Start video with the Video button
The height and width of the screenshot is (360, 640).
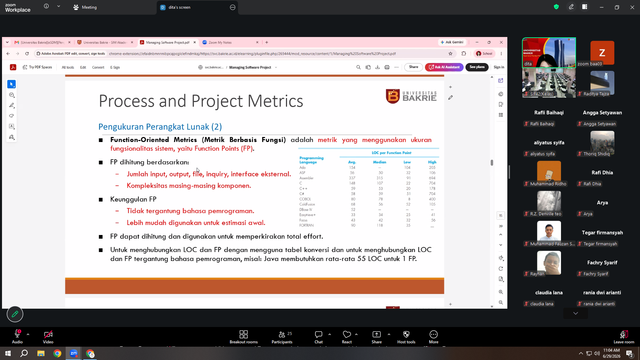48,336
